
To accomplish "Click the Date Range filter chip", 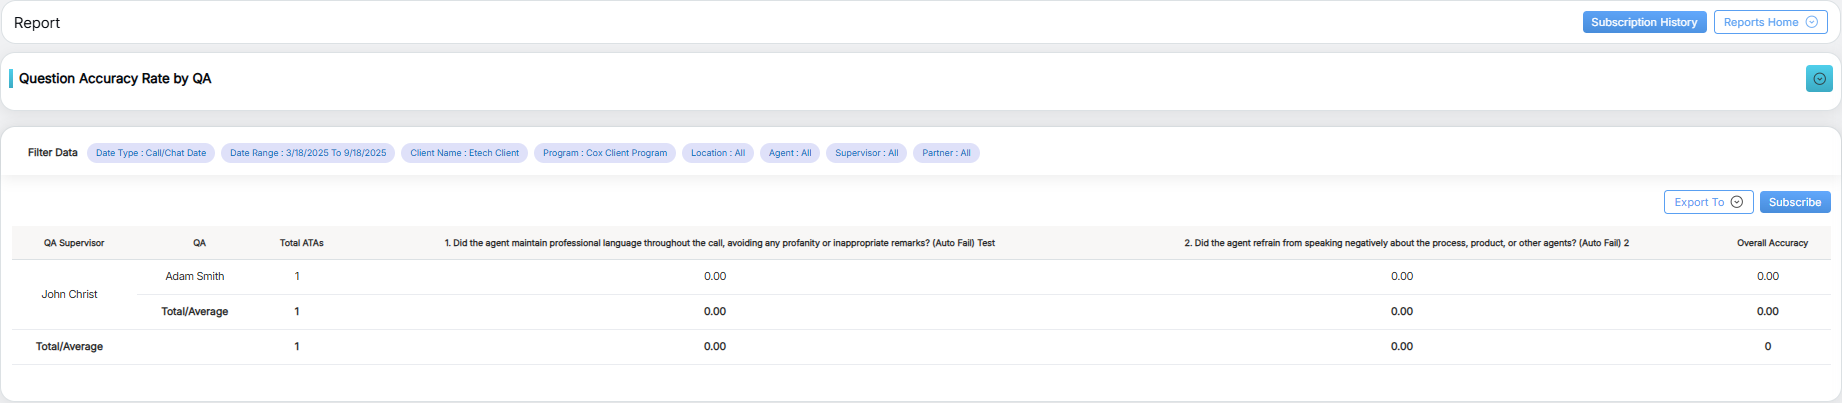I will (x=308, y=153).
